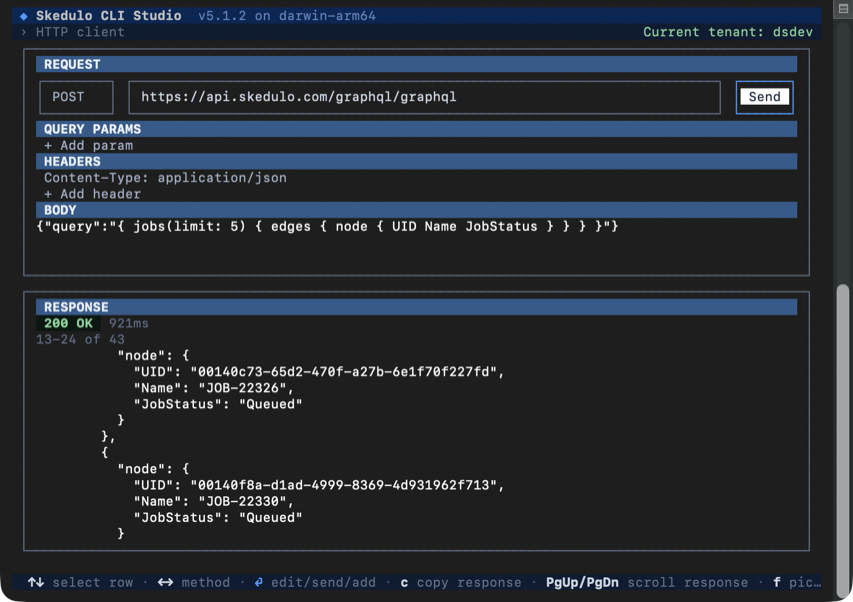Focus the request URL field

coord(424,97)
